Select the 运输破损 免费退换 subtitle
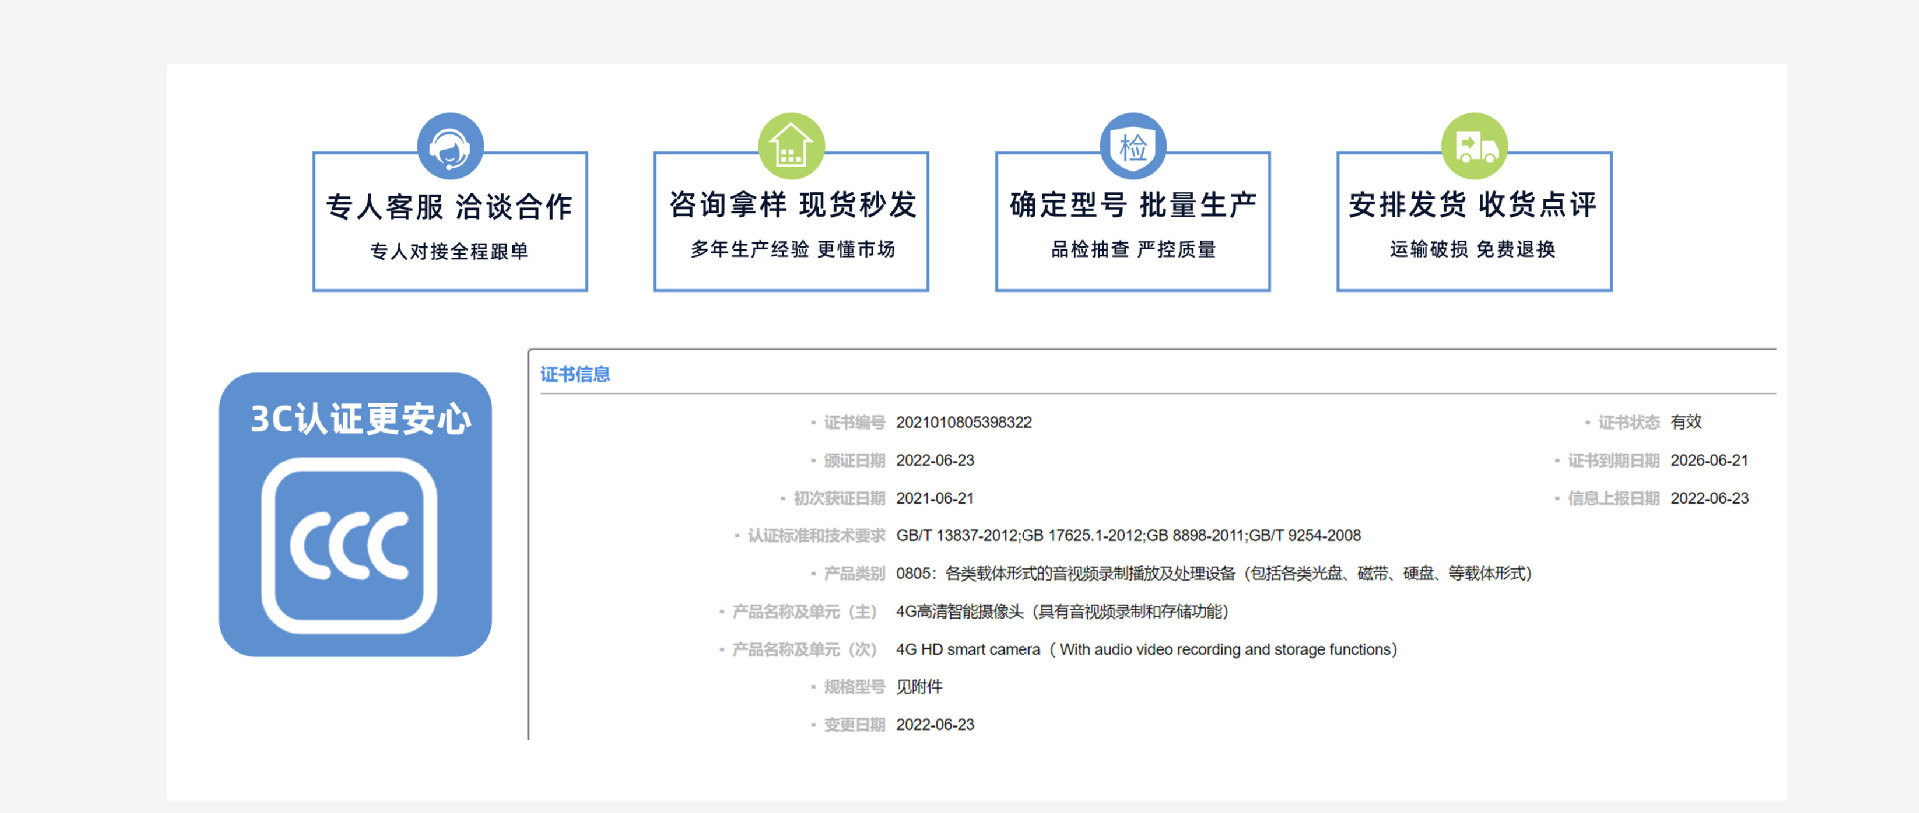The width and height of the screenshot is (1919, 813). [1473, 249]
